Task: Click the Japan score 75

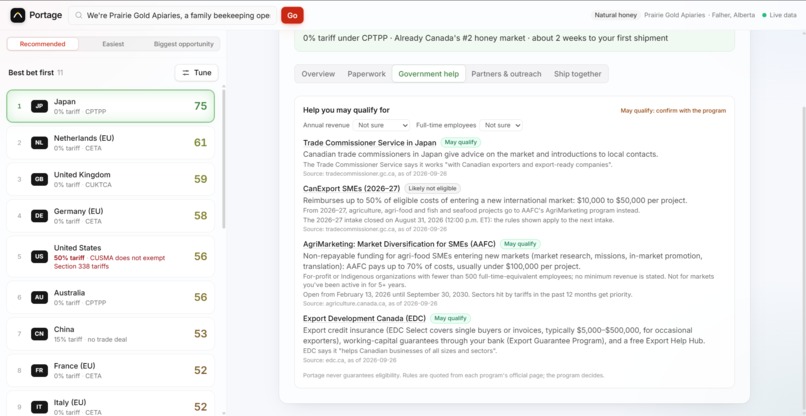Action: point(200,106)
